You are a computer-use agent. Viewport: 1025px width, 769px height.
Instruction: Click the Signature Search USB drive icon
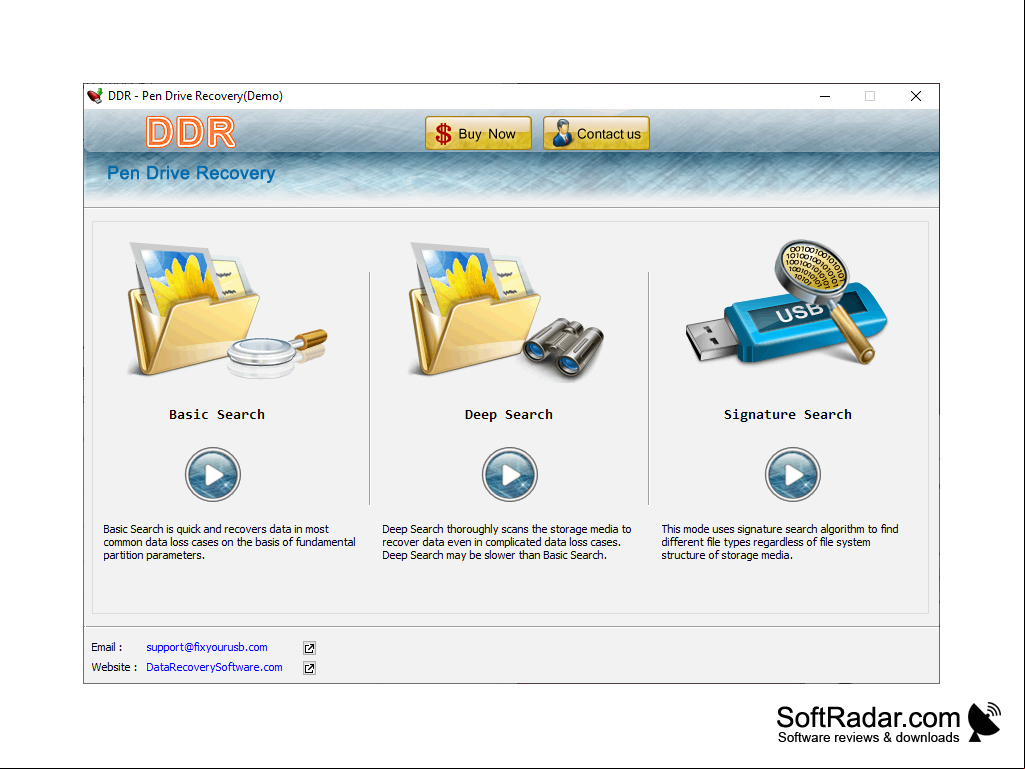coord(786,302)
